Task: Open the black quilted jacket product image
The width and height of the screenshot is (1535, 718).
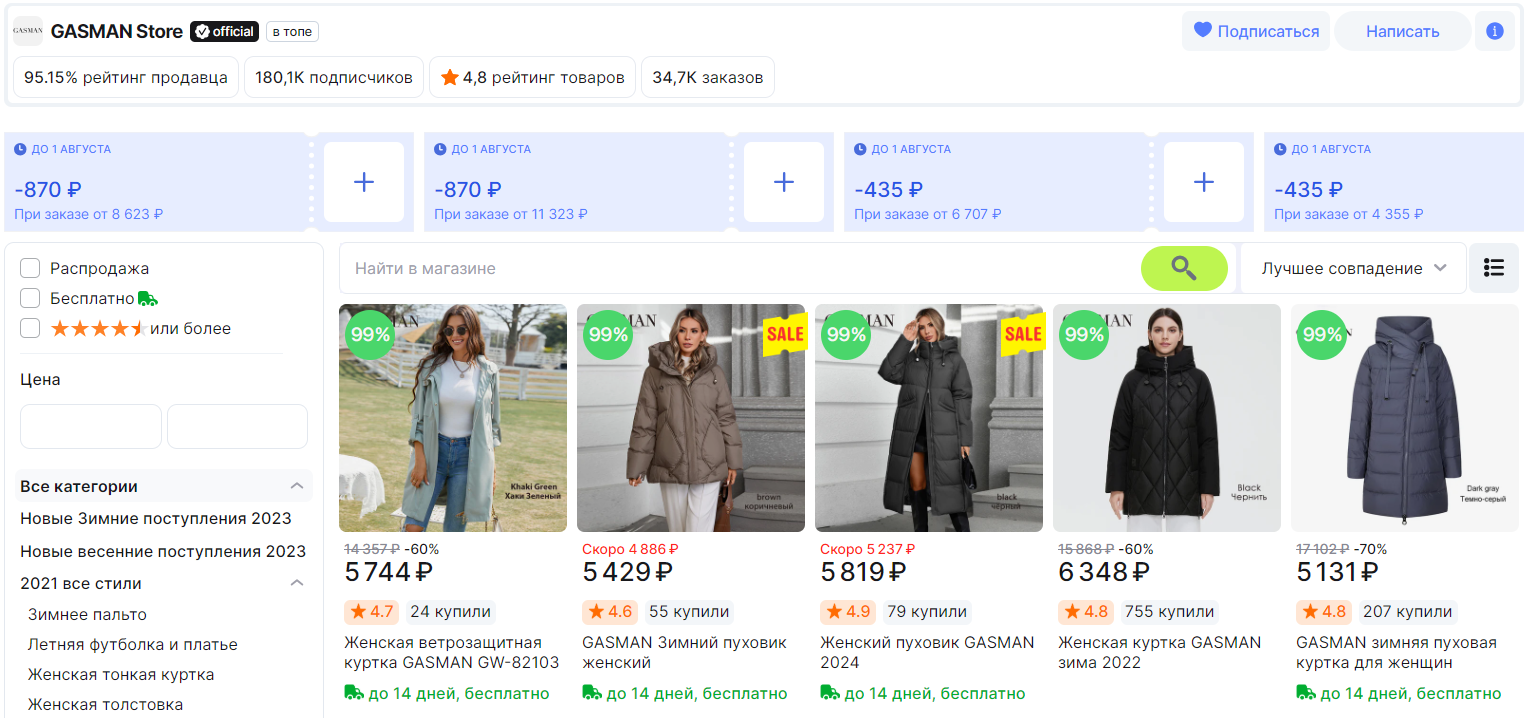Action: [1167, 418]
